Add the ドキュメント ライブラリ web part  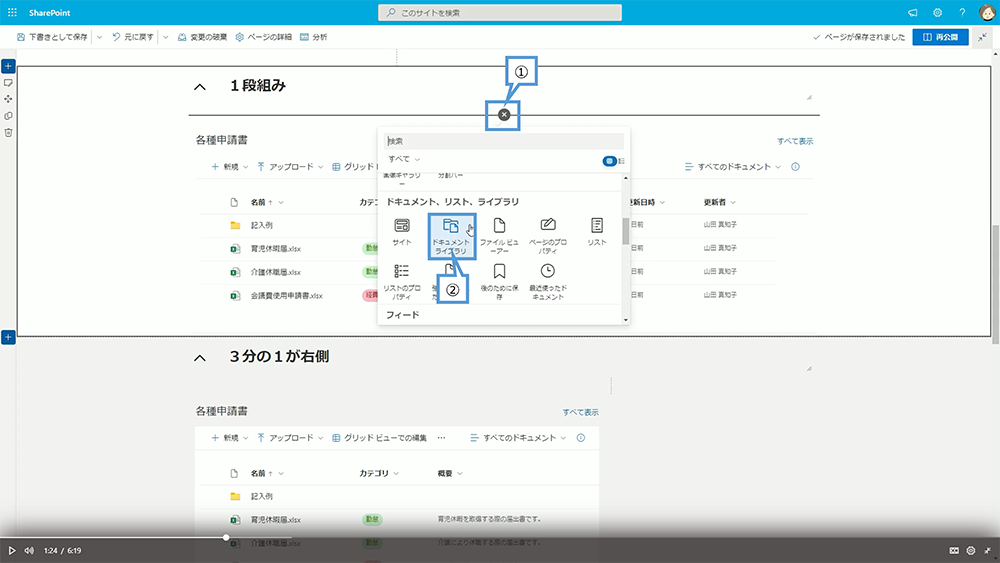[452, 236]
